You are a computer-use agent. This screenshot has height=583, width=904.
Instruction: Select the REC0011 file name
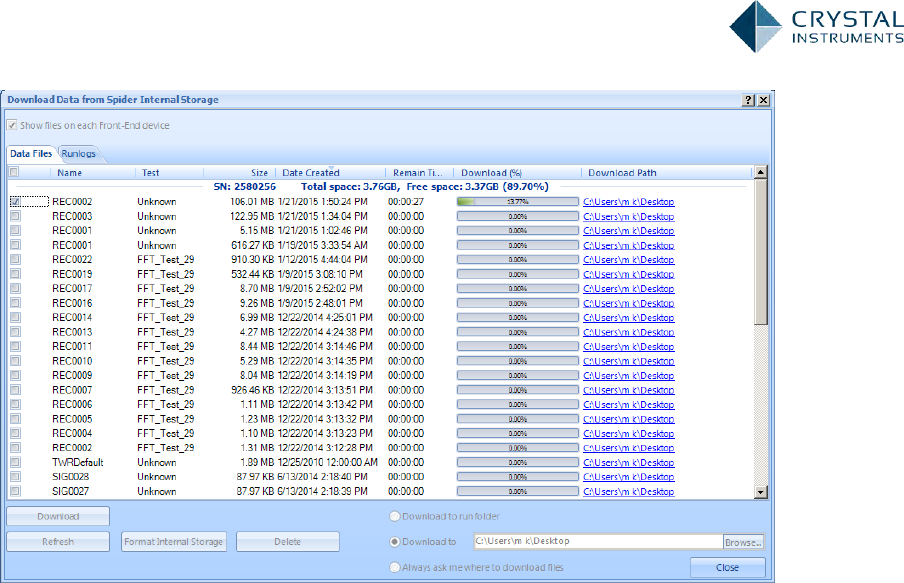72,346
